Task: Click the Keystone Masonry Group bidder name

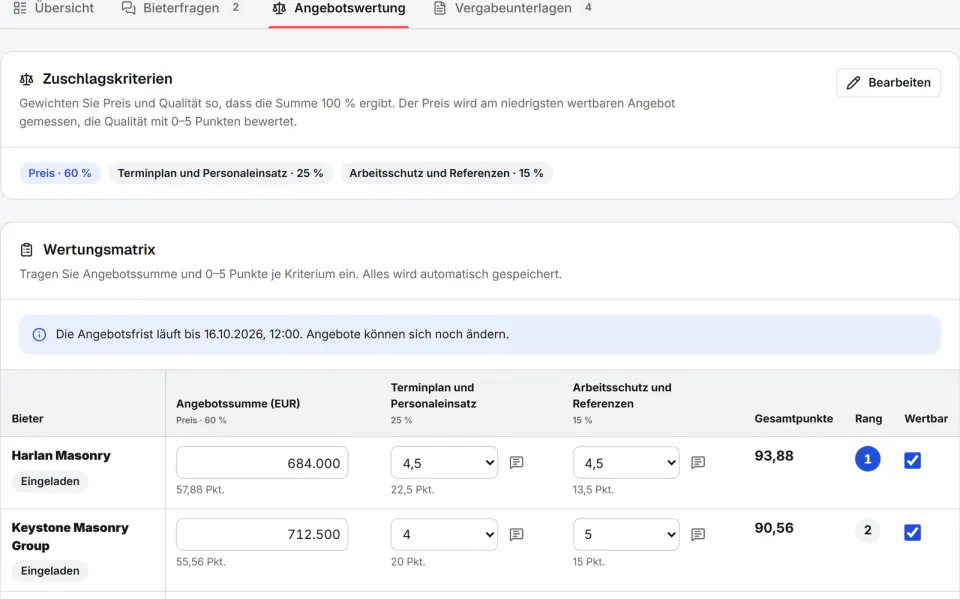Action: 70,537
